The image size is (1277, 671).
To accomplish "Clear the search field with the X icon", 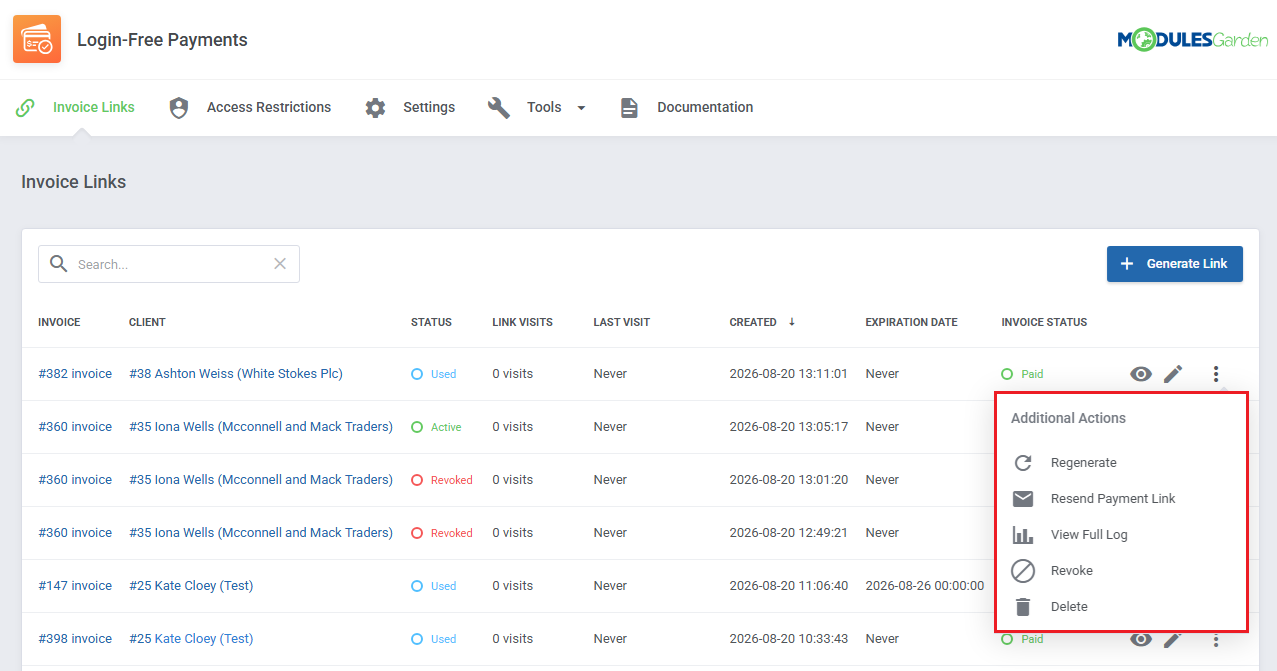I will (x=280, y=264).
